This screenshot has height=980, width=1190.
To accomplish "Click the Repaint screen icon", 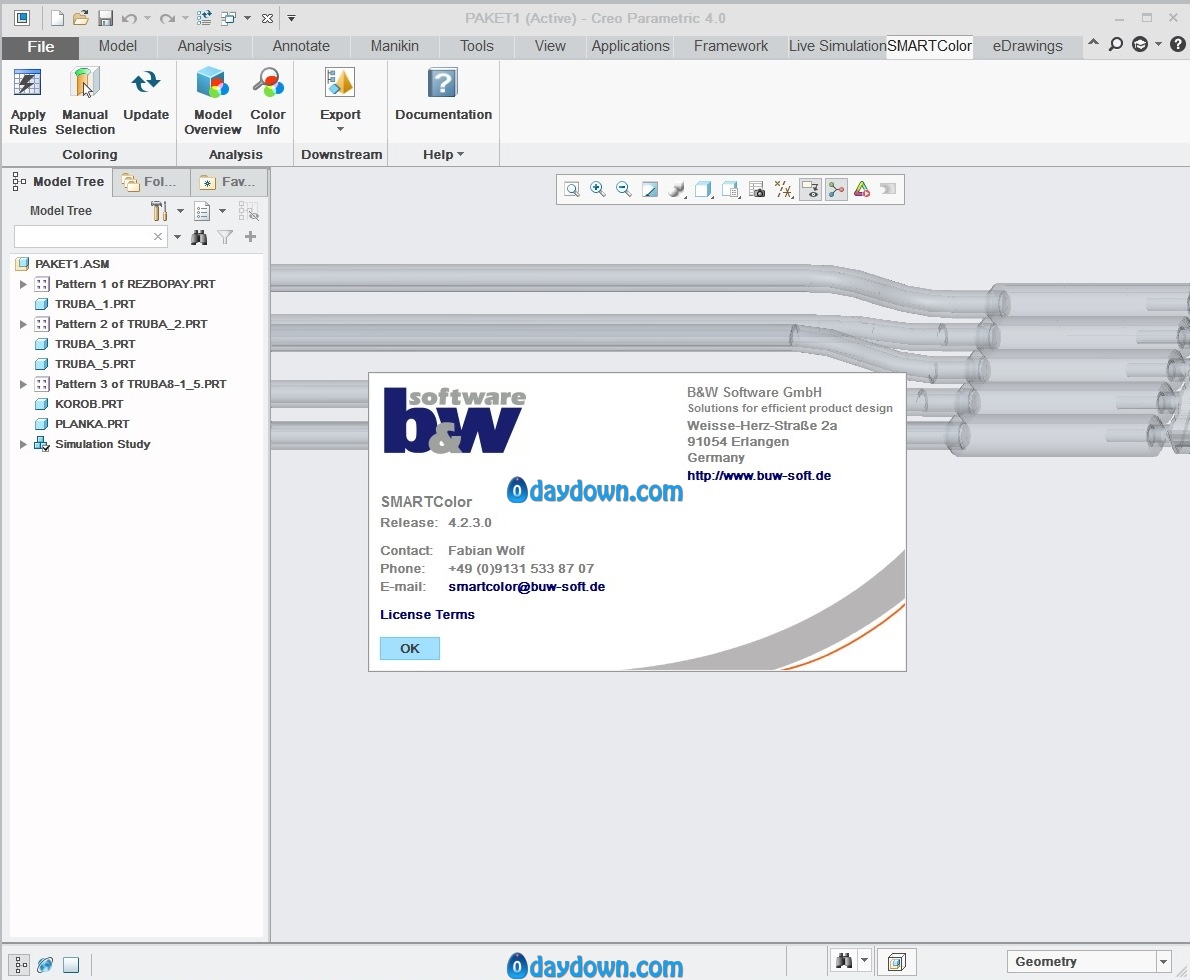I will (x=650, y=190).
